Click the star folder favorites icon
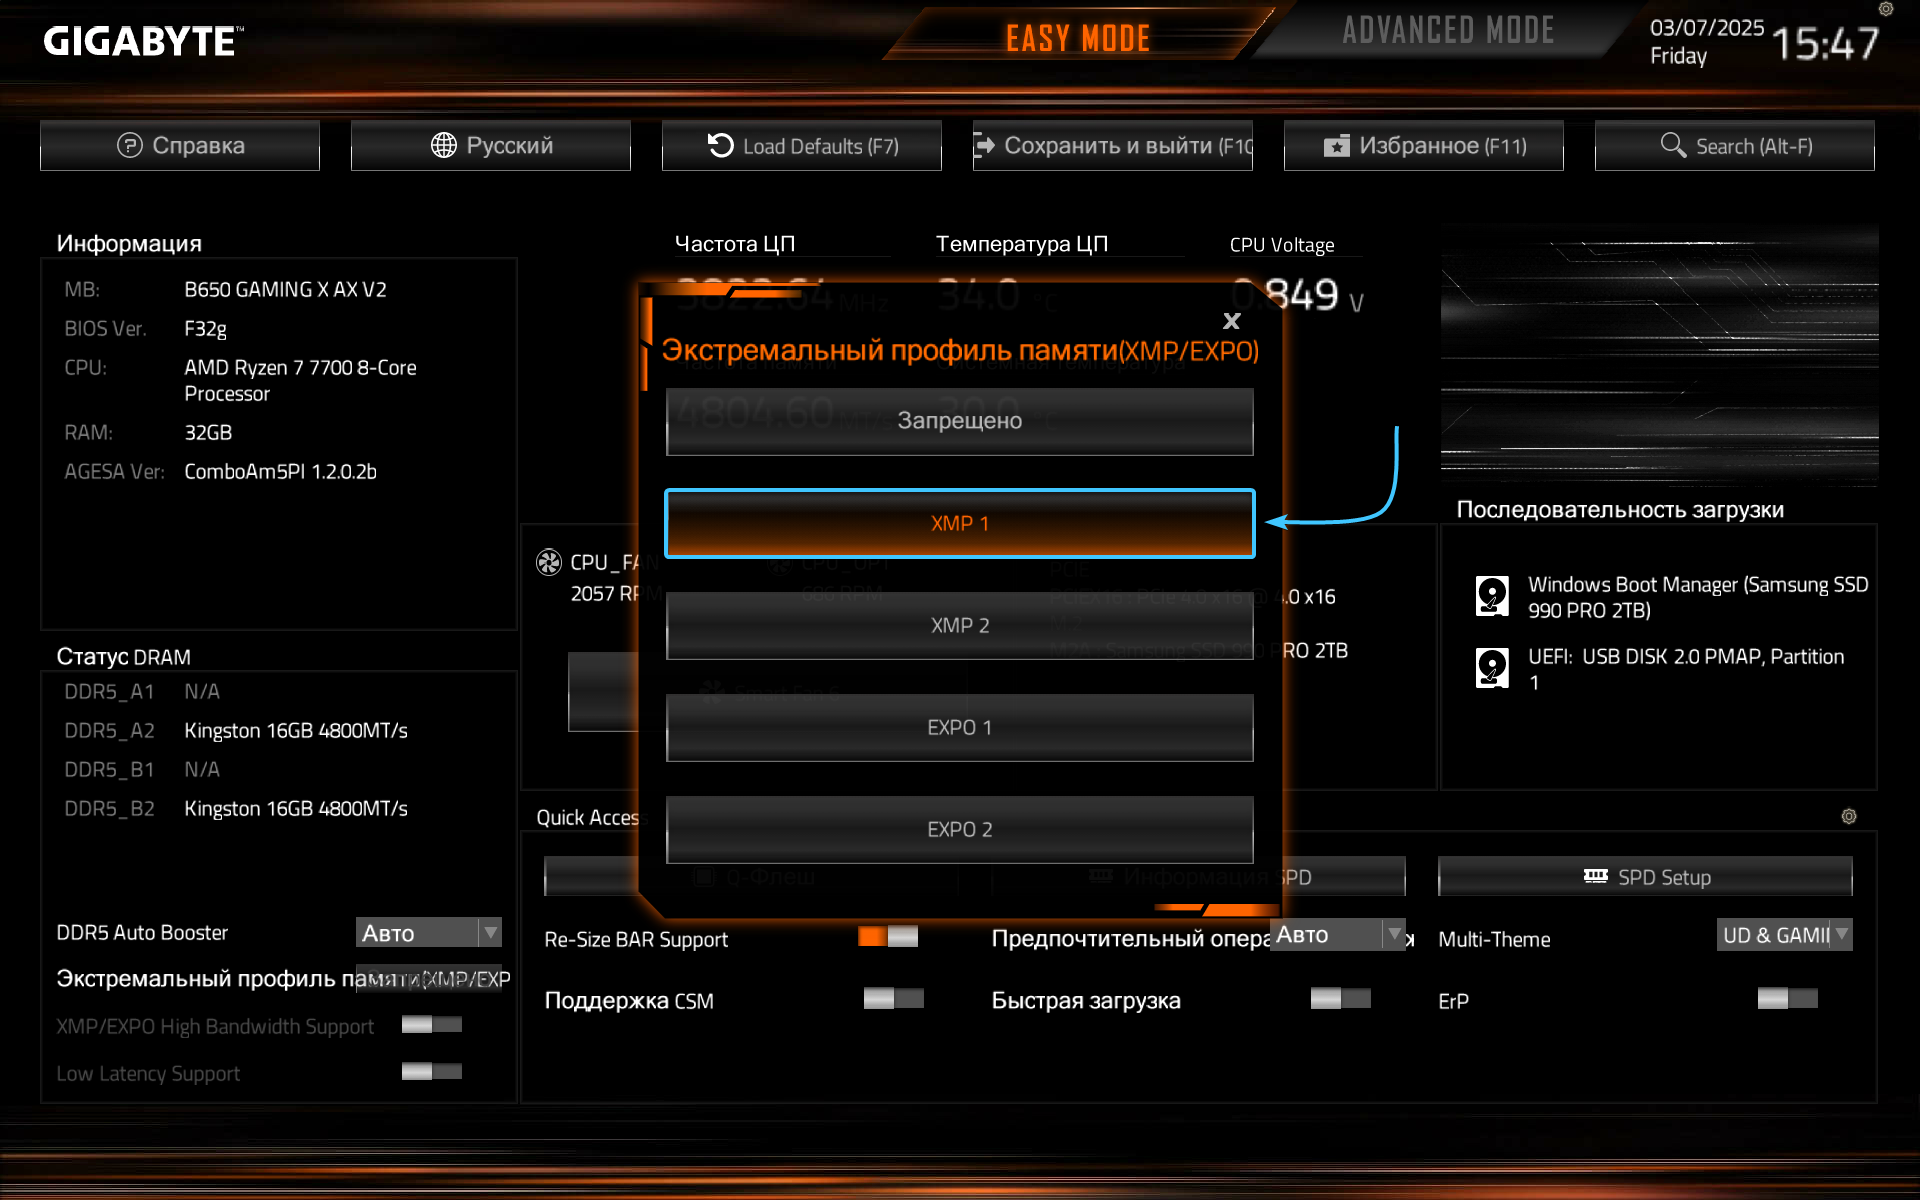 [1337, 146]
